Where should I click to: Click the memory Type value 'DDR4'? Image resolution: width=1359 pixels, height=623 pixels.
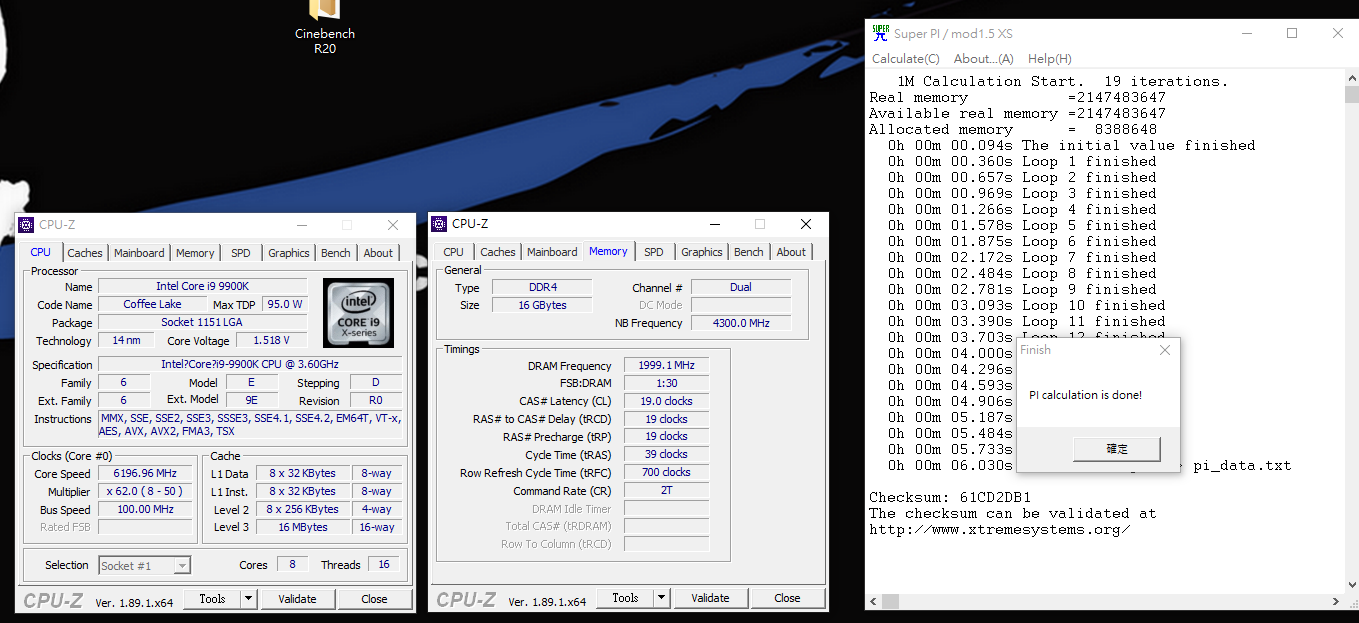coord(542,287)
